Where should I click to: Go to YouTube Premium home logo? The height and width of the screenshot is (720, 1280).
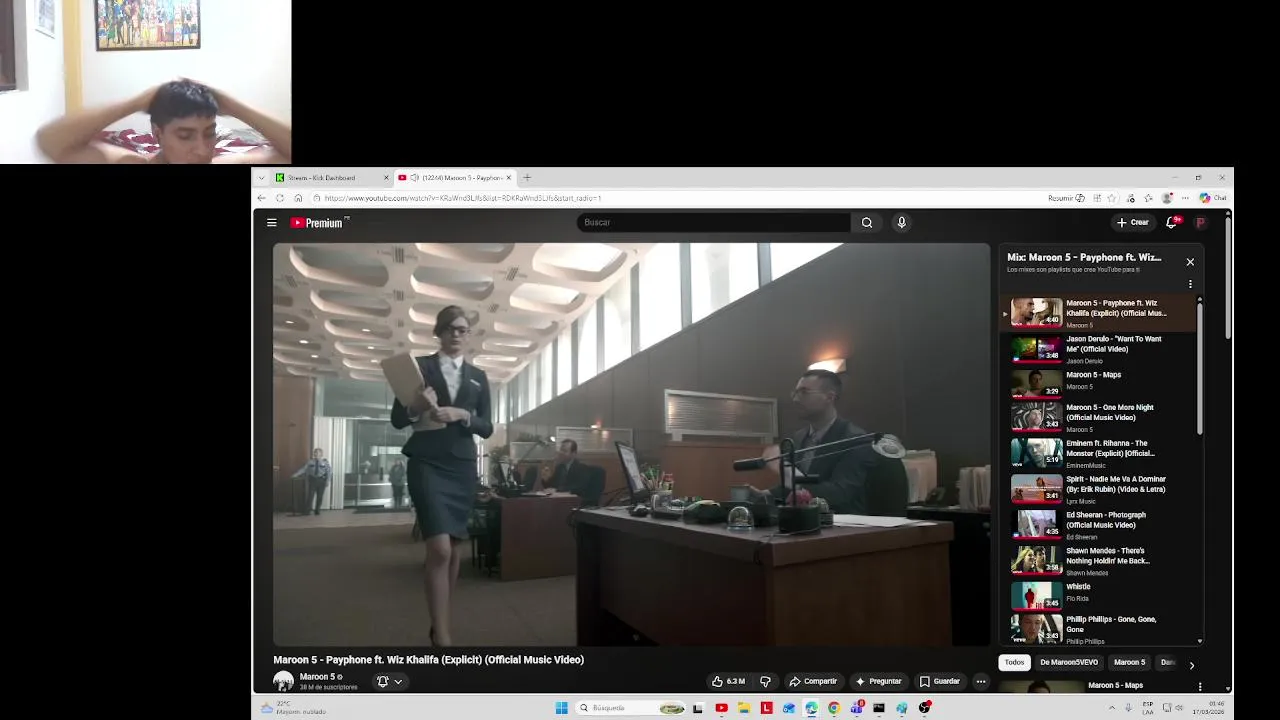point(318,222)
